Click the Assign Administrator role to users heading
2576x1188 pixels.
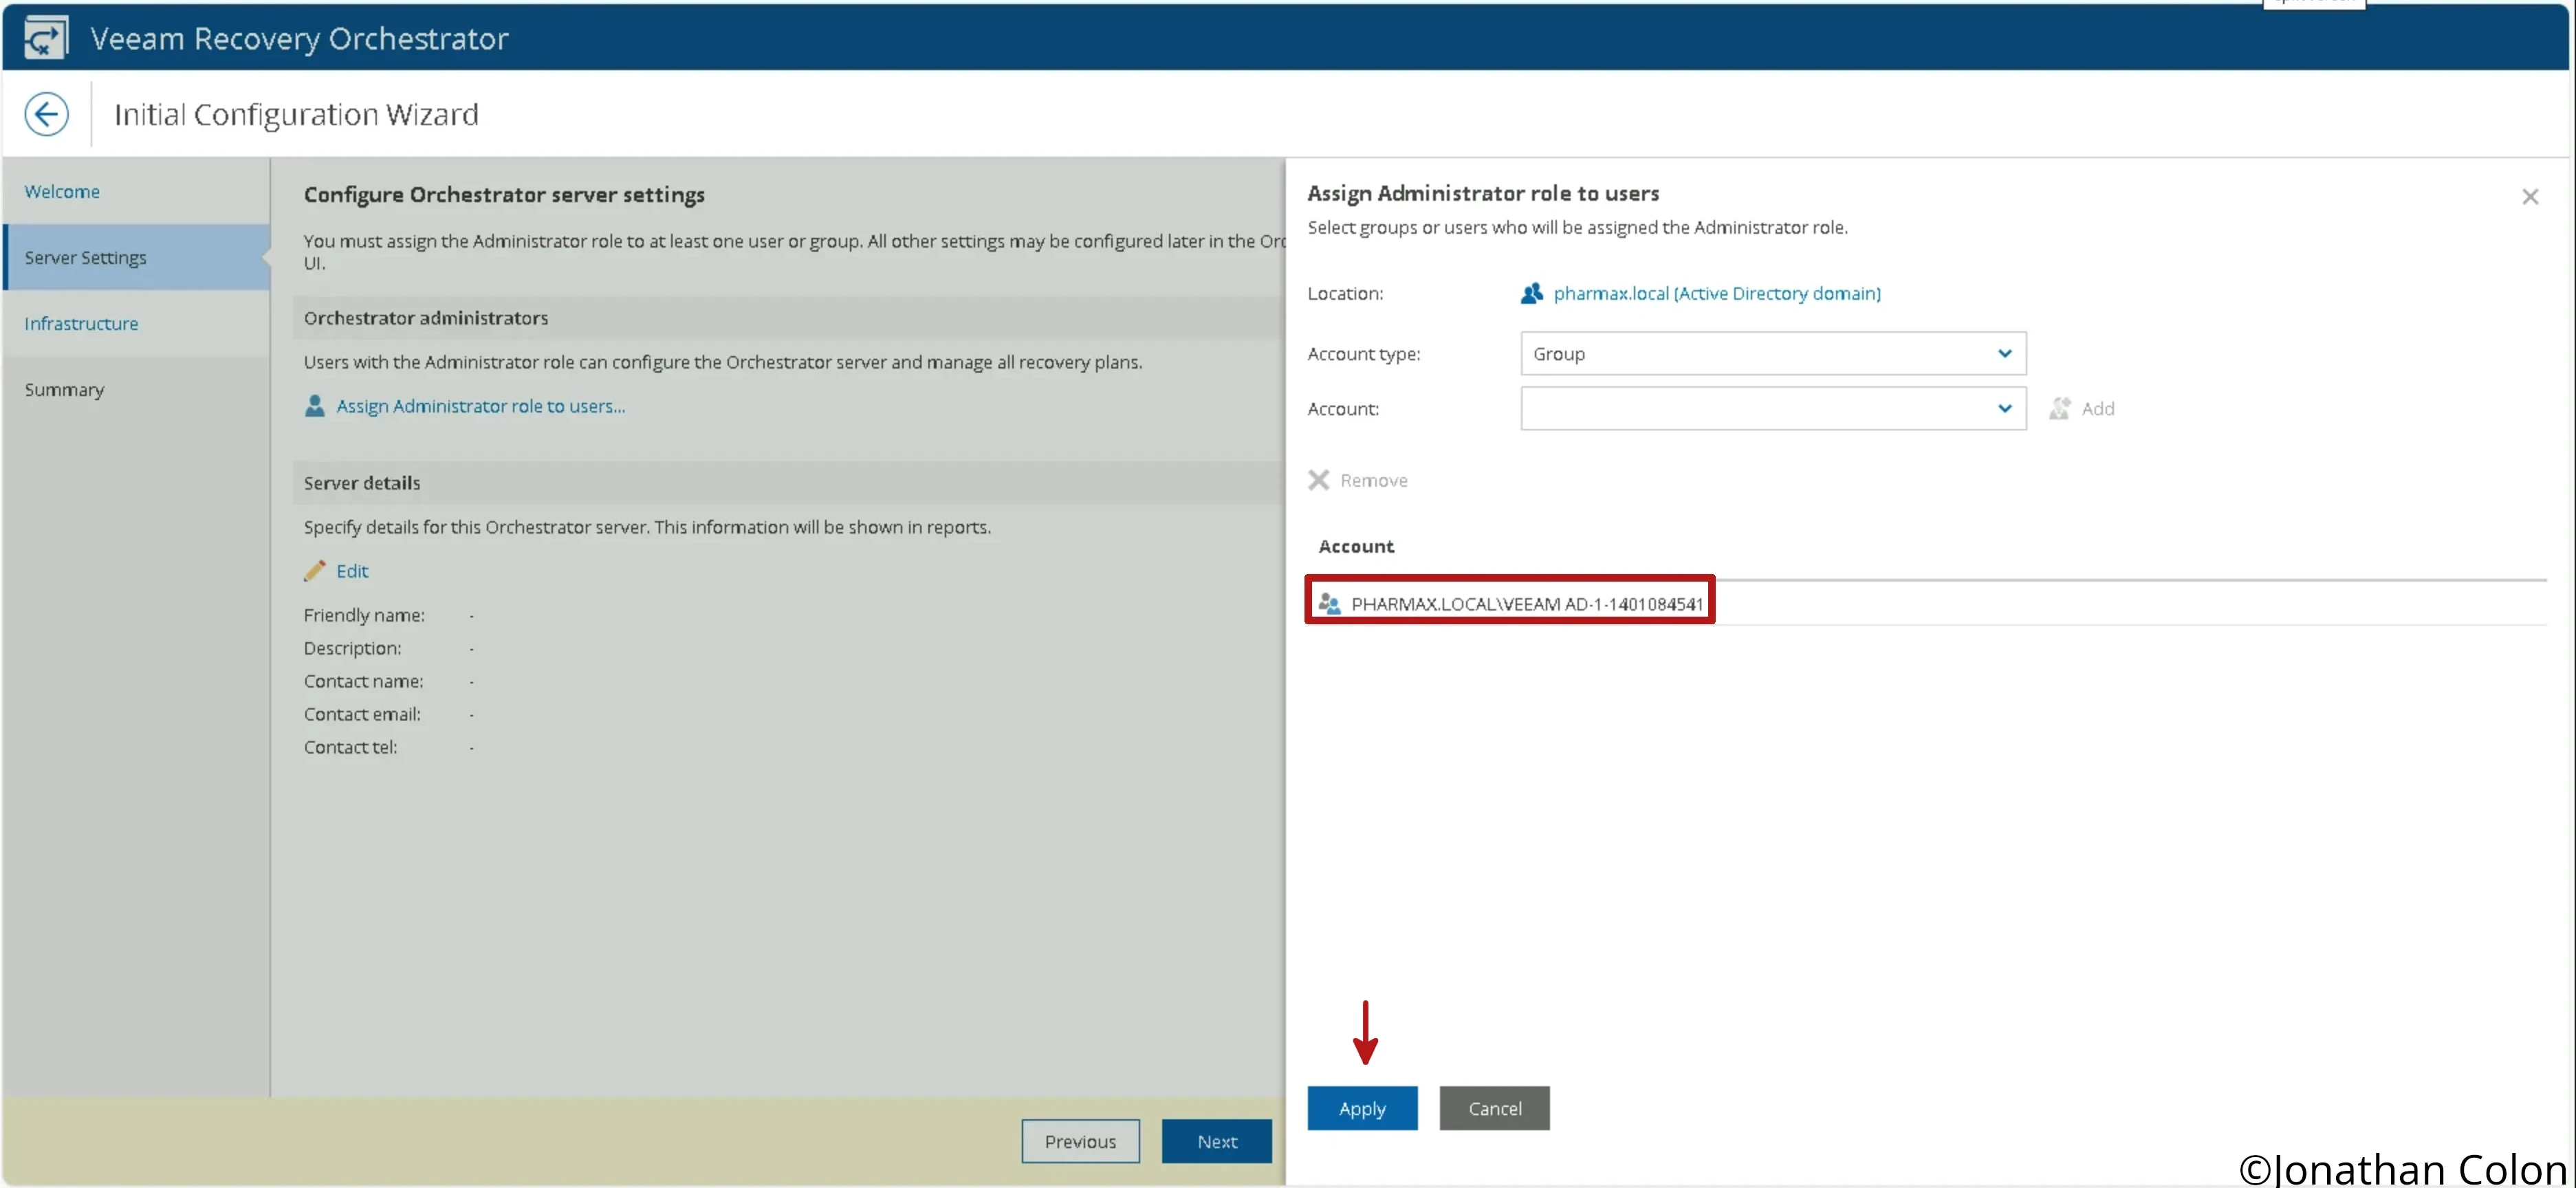(1483, 193)
